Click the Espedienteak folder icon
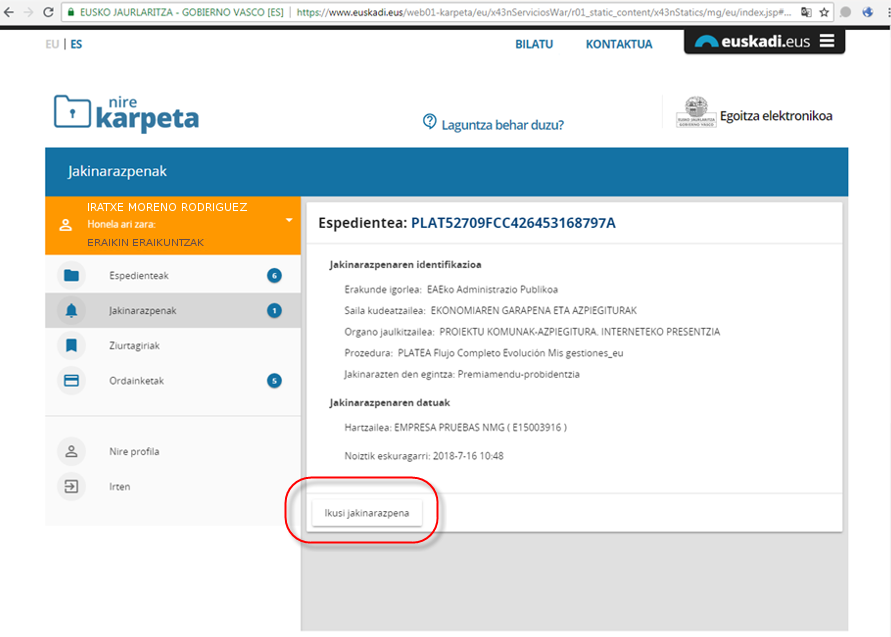 point(71,276)
